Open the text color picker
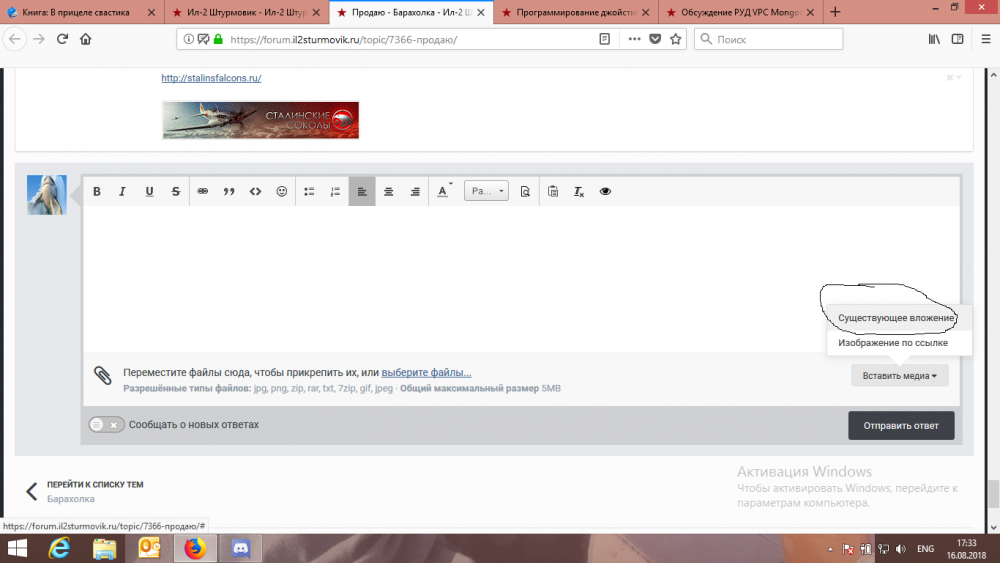Viewport: 1000px width, 563px height. 444,191
